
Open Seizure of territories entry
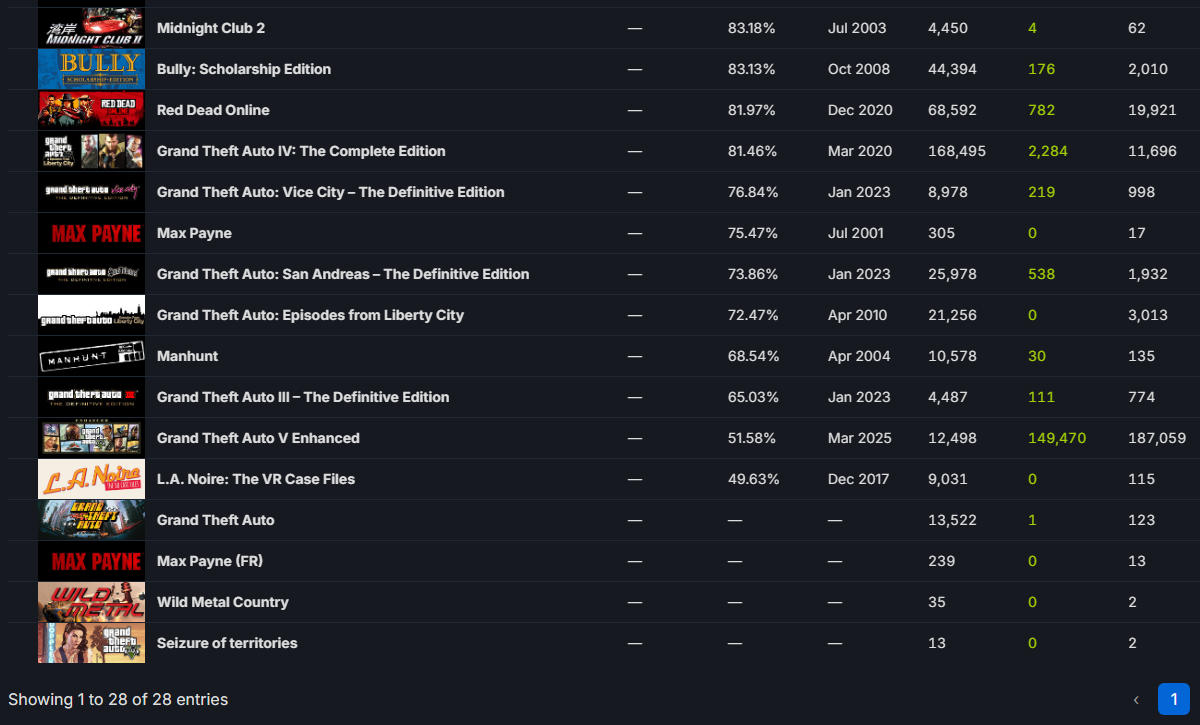(x=227, y=643)
